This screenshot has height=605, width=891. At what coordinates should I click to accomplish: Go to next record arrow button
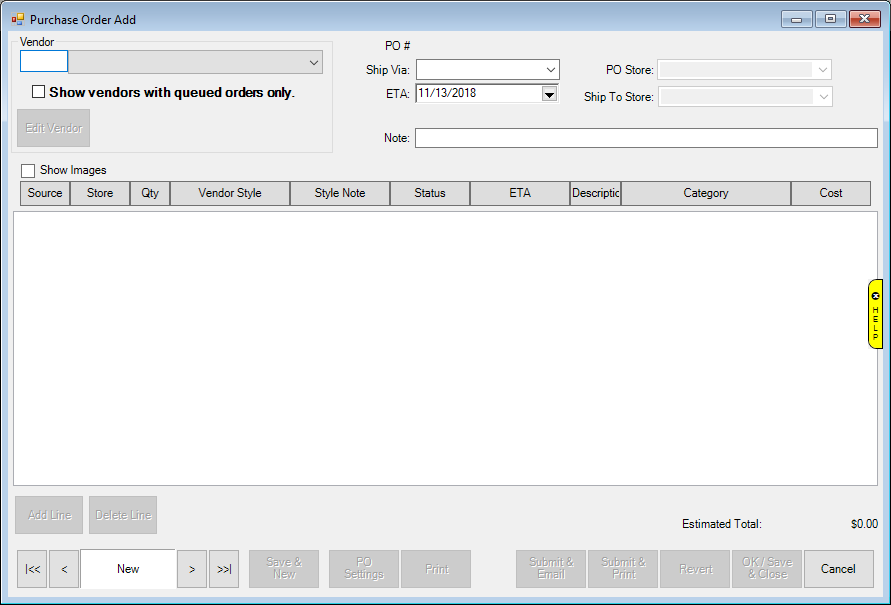192,569
